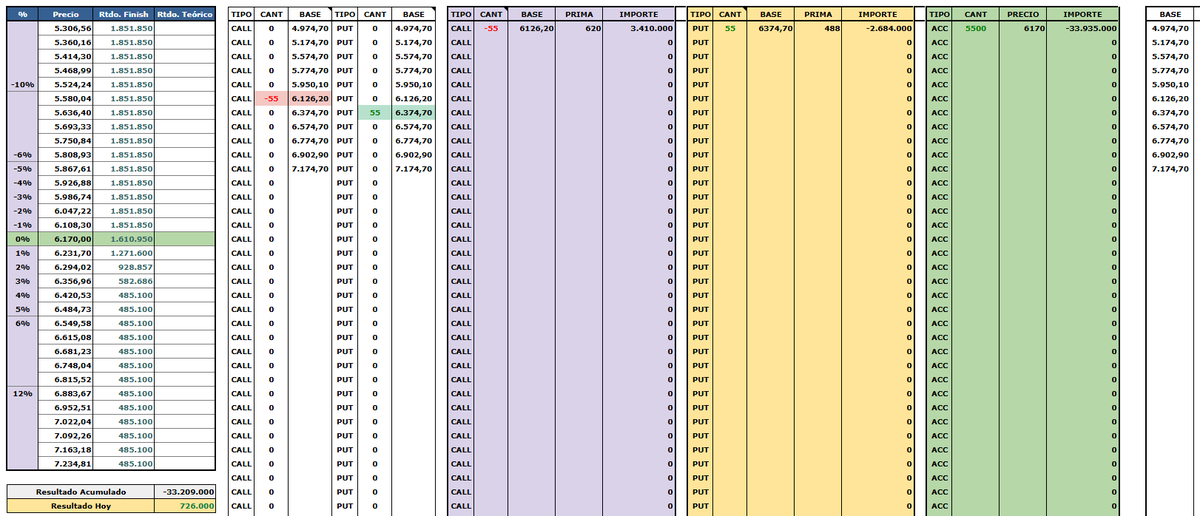Click base 6126,20 in purple CALL section
1200x516 pixels.
(531, 29)
